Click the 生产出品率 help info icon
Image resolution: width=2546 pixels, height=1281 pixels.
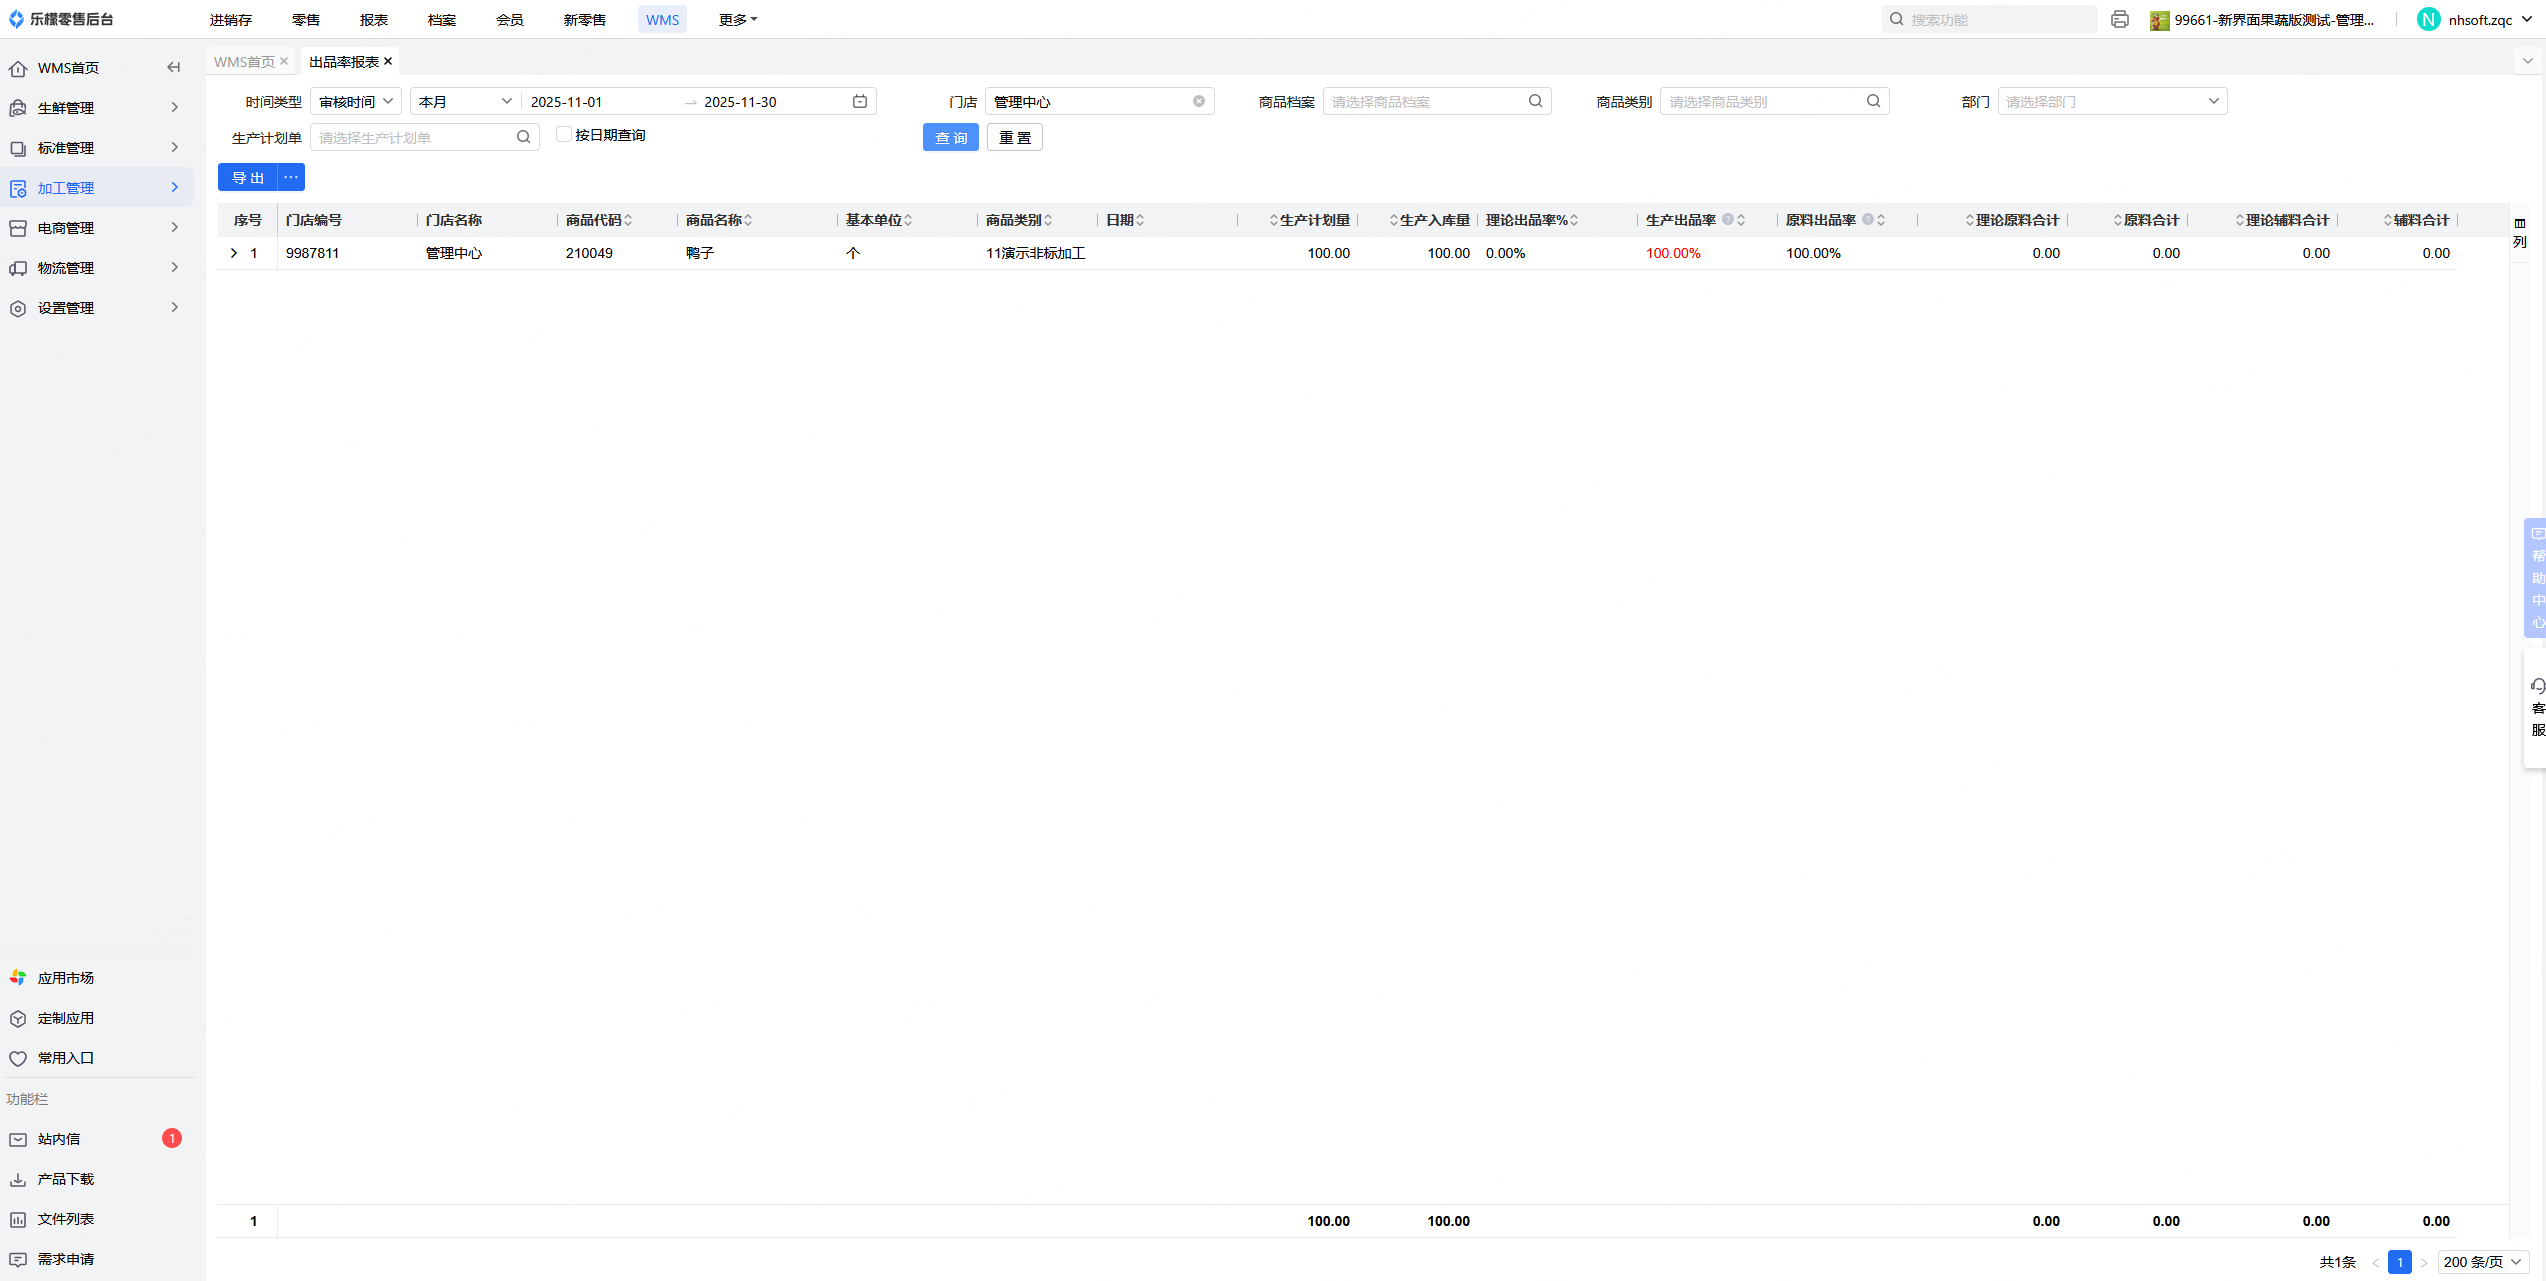tap(1727, 220)
